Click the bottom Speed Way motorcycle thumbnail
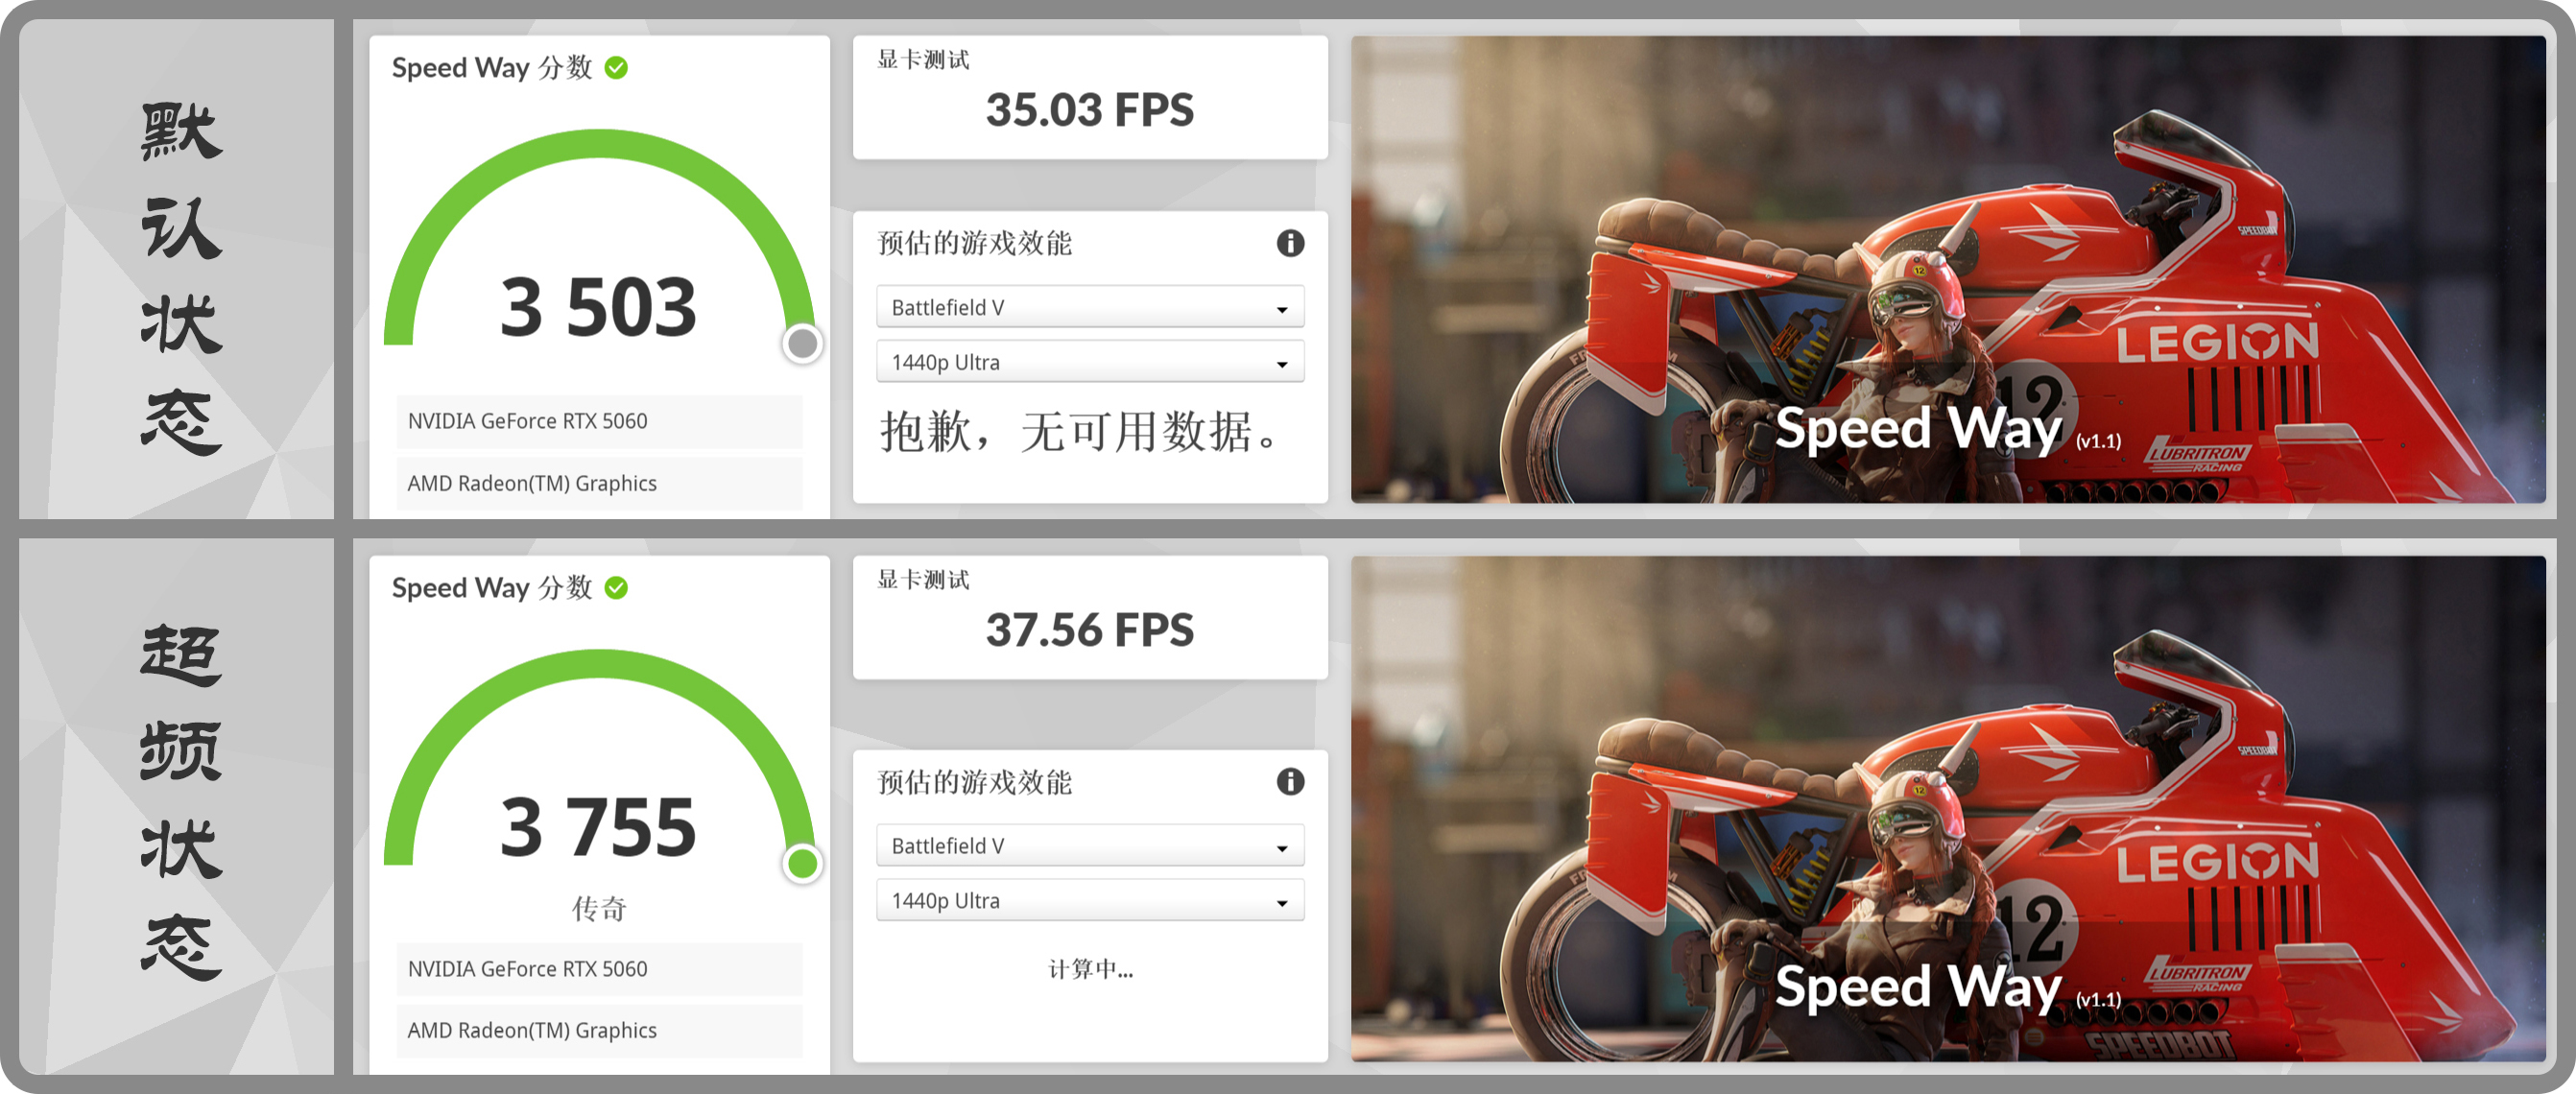Screen dimensions: 2576x1094 pyautogui.click(x=1947, y=809)
